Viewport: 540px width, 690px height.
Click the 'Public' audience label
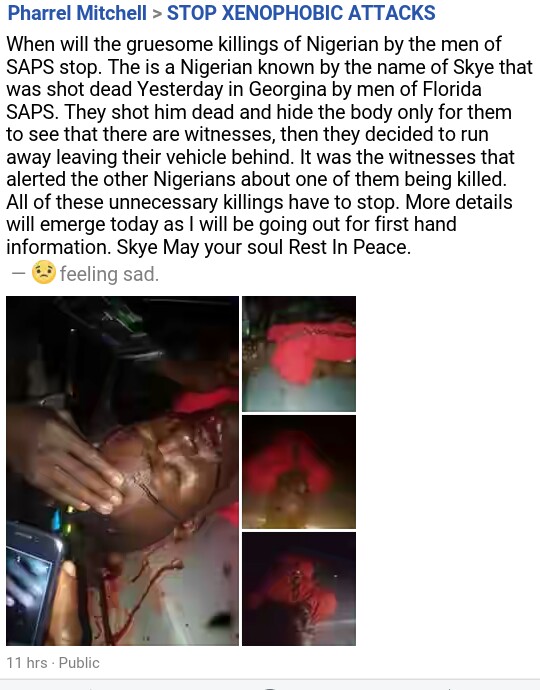79,663
